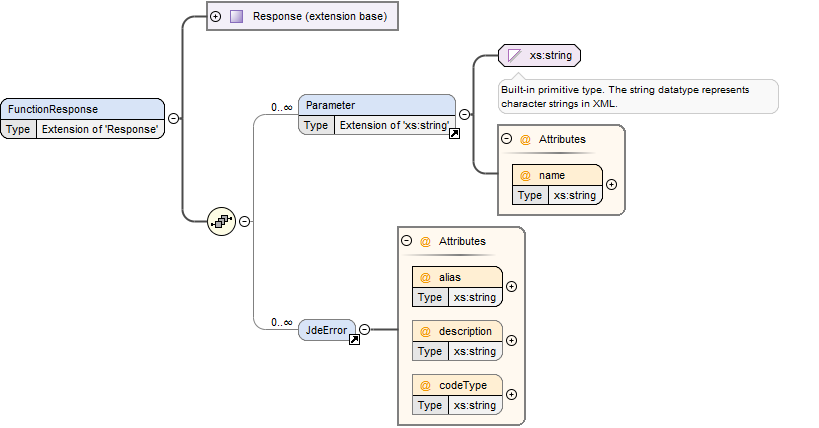
Task: Click the sequence compositor icon
Action: click(x=221, y=221)
